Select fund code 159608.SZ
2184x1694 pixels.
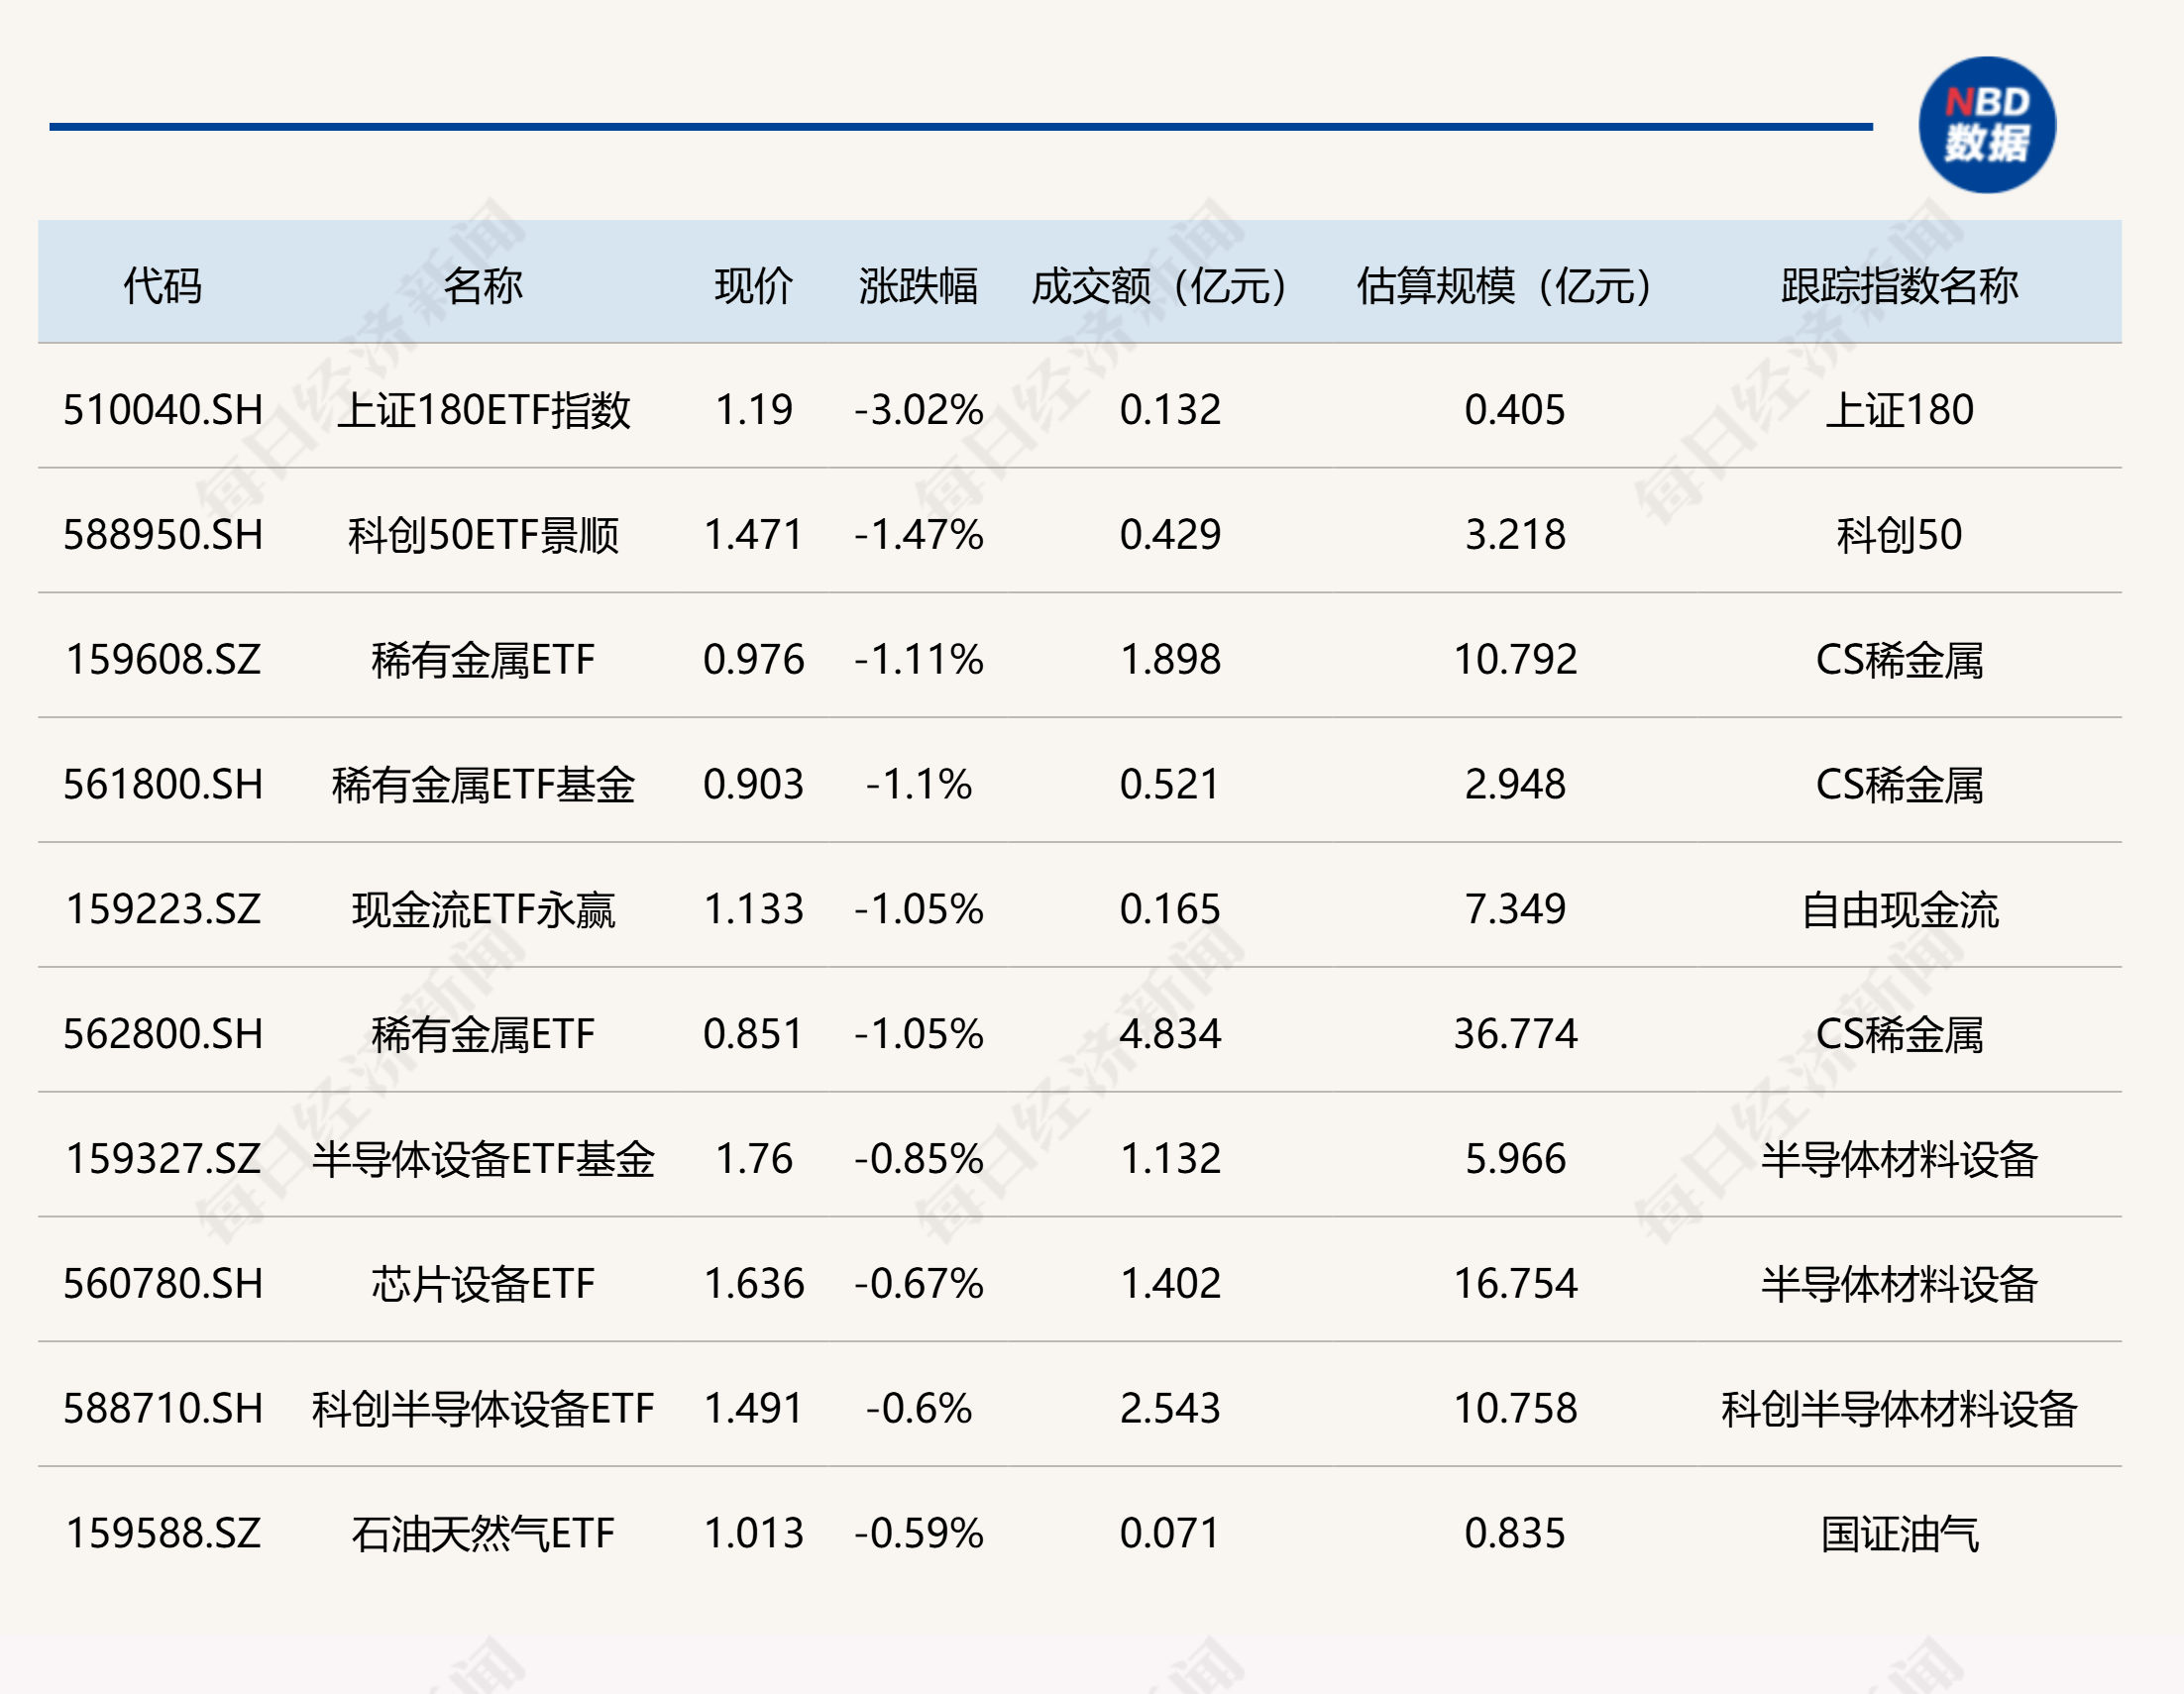(163, 660)
